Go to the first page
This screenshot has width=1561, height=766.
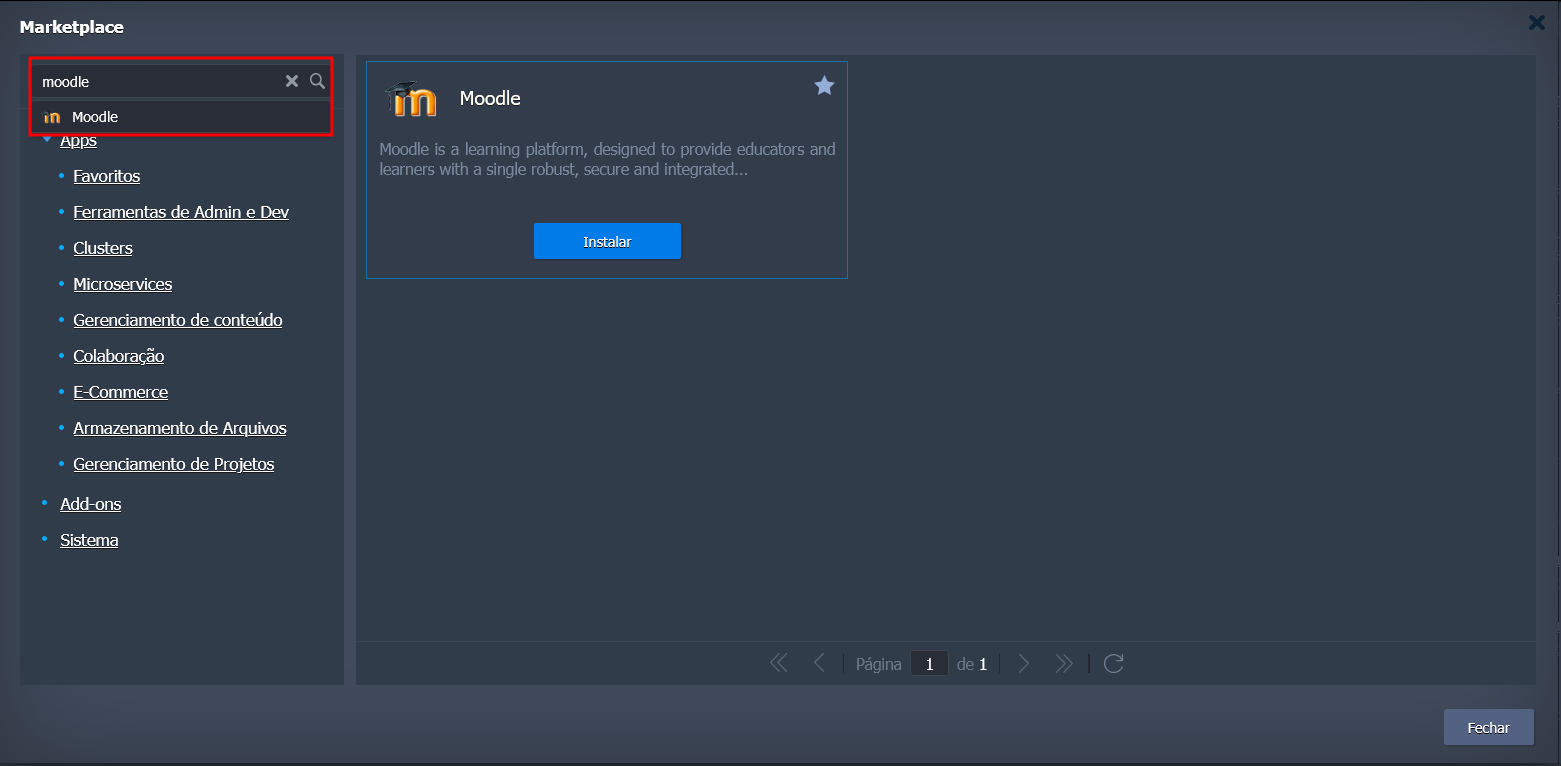(x=779, y=663)
